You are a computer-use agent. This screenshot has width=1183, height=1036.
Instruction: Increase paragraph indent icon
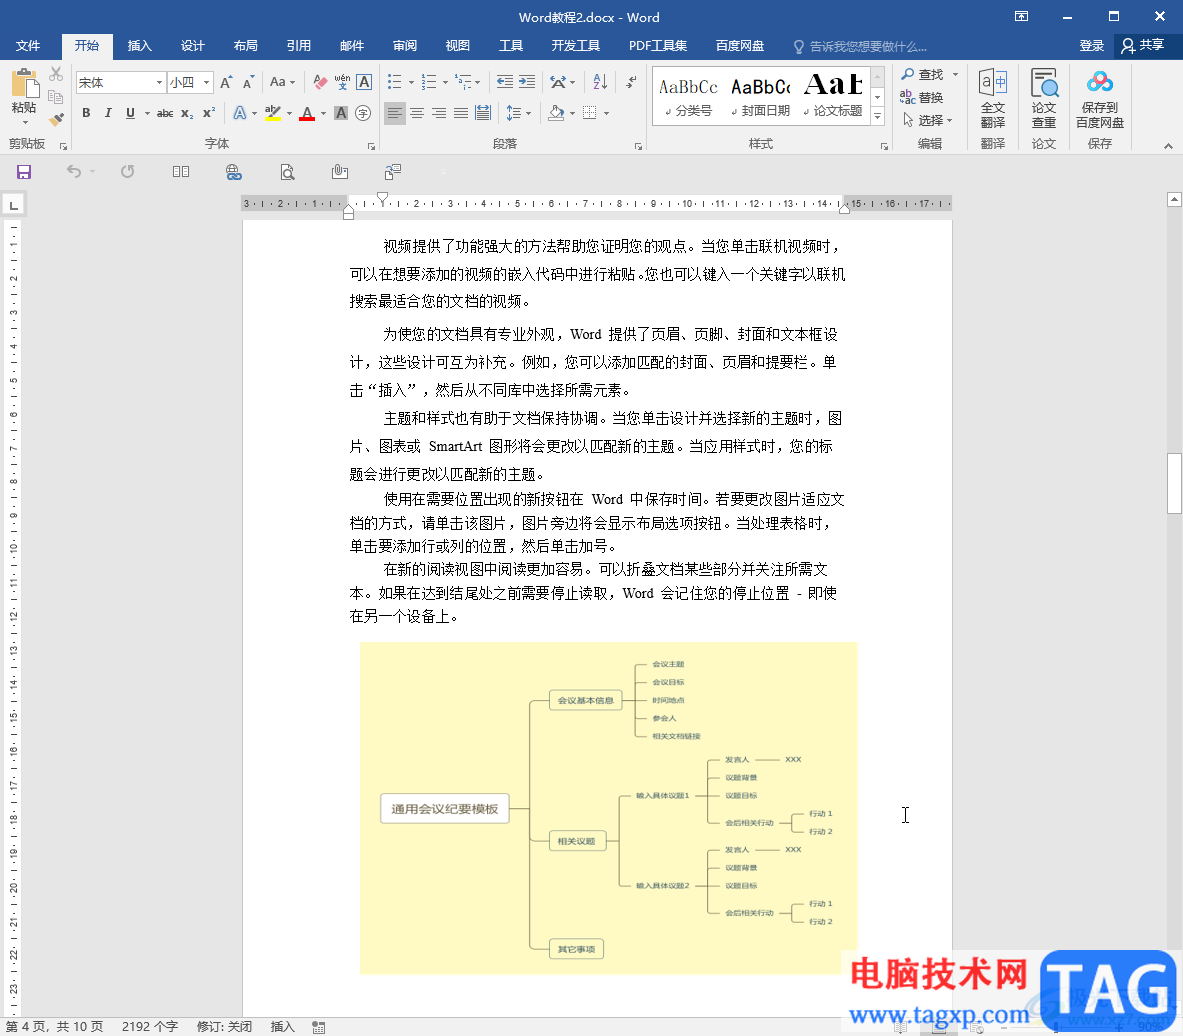[527, 82]
